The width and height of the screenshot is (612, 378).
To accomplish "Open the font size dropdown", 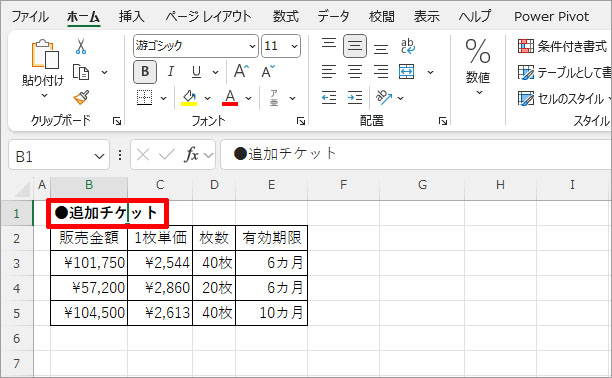I will coord(294,46).
